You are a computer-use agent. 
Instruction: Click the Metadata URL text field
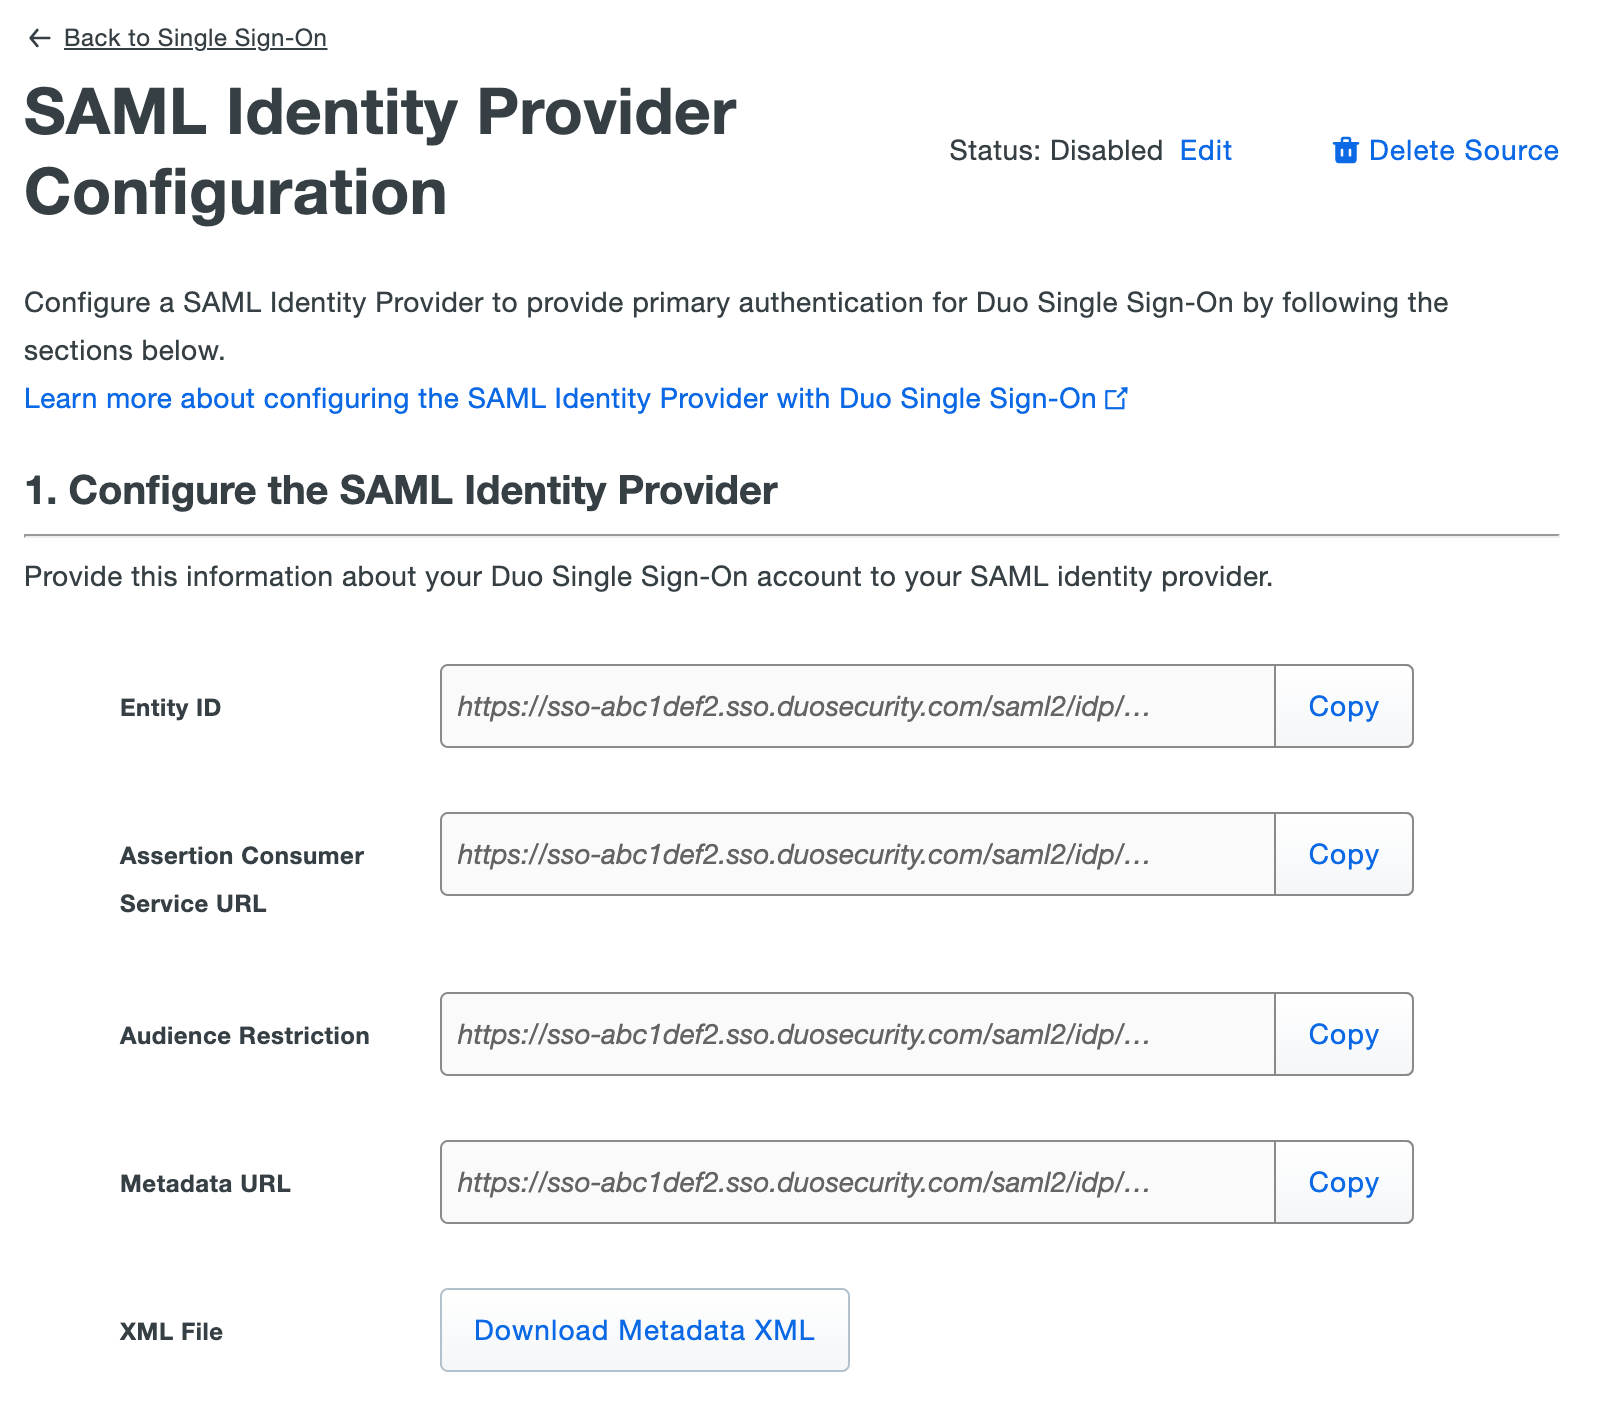pos(857,1183)
